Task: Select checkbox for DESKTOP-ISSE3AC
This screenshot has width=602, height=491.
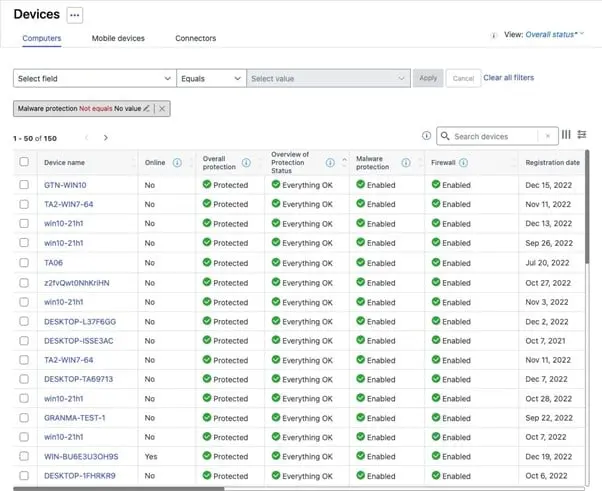Action: click(x=24, y=341)
